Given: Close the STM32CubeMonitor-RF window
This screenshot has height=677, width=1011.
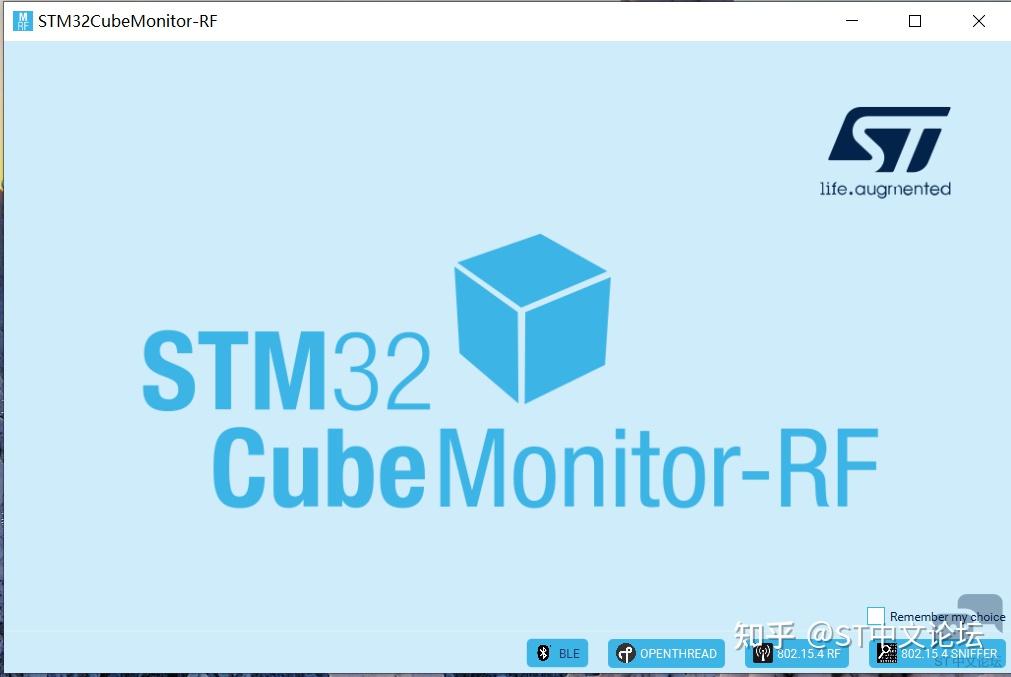Looking at the screenshot, I should pyautogui.click(x=978, y=20).
